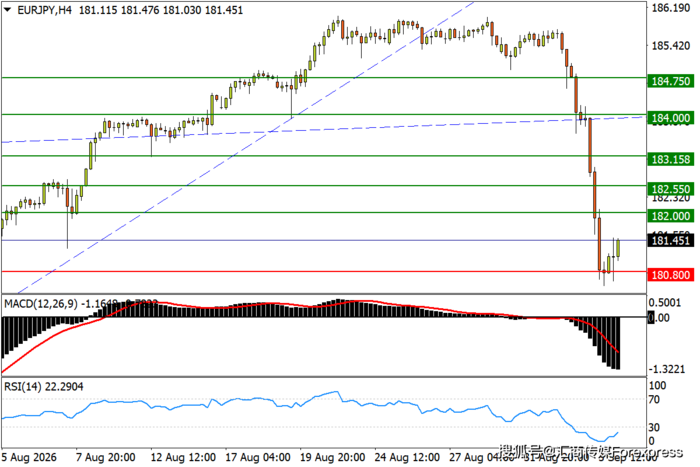The width and height of the screenshot is (700, 467).
Task: Click the OHLC values 181.115 181.476 181.030 181.451
Action: [x=161, y=10]
